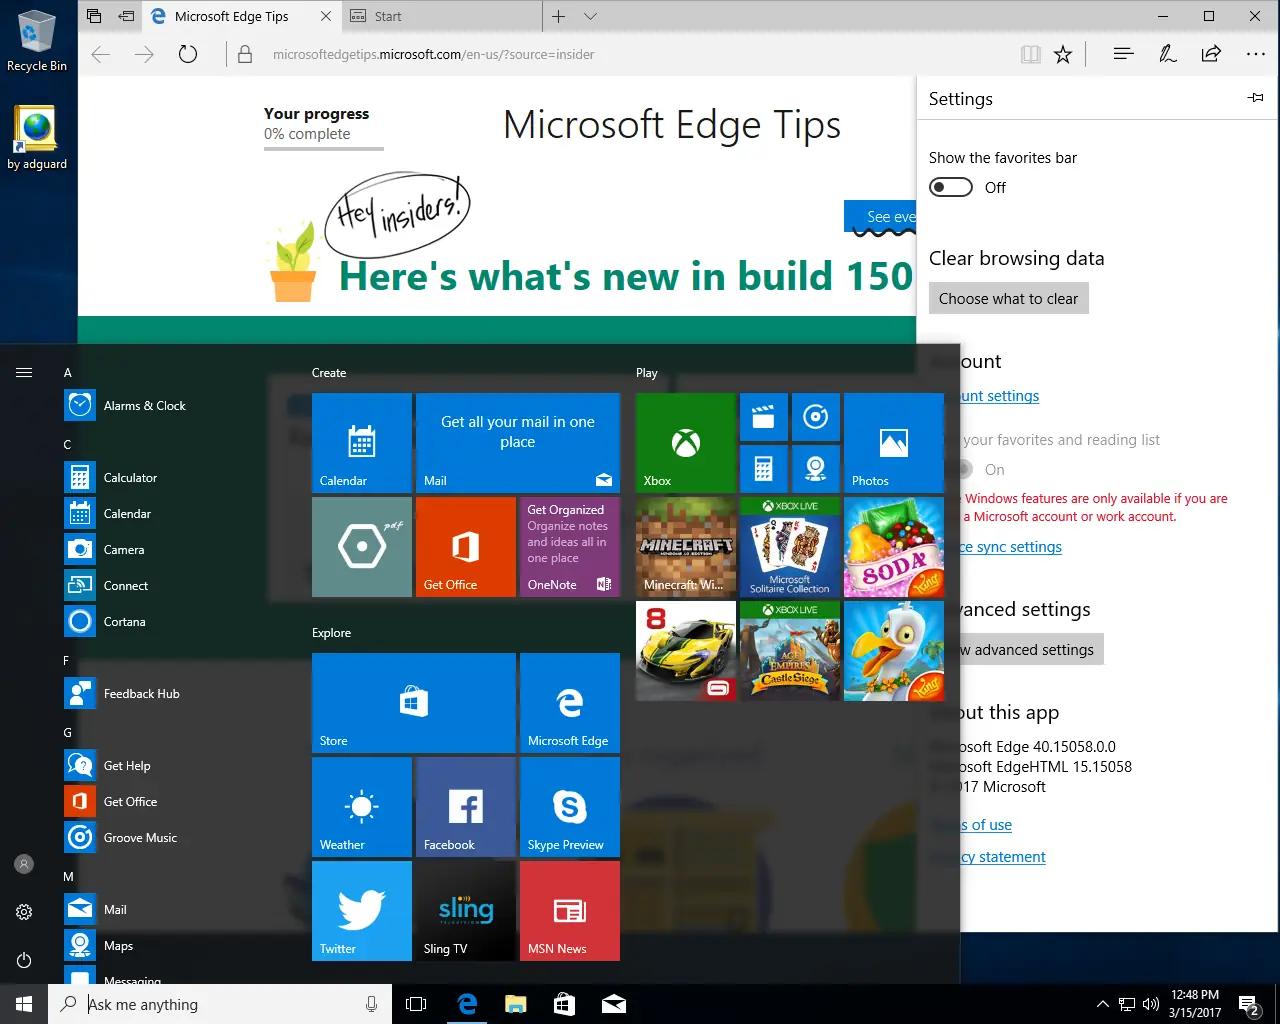Open Edge's more options menu
This screenshot has height=1024, width=1280.
(x=1256, y=54)
